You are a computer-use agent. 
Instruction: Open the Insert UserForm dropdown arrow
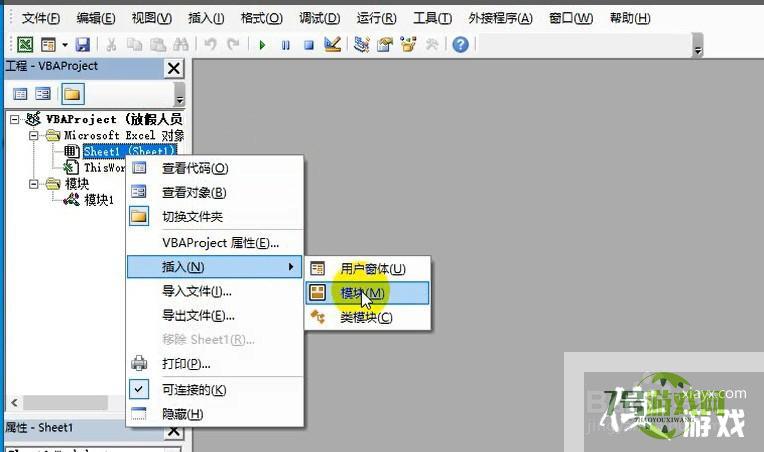65,45
